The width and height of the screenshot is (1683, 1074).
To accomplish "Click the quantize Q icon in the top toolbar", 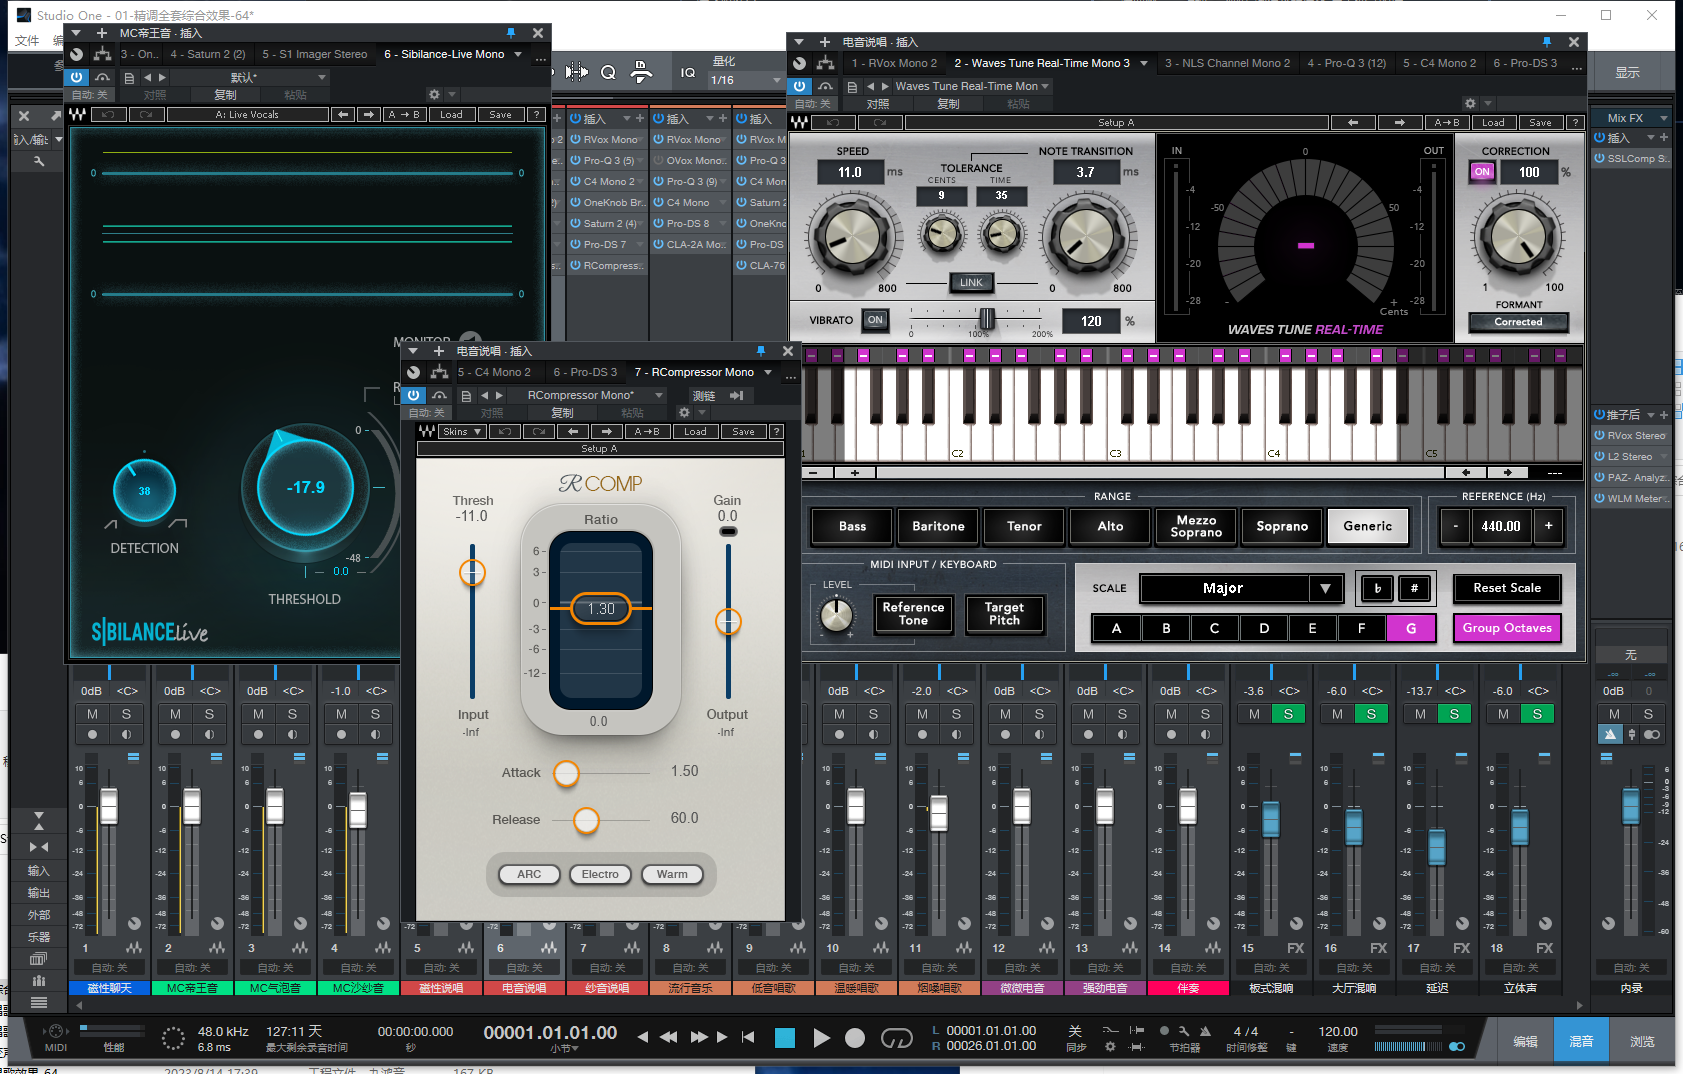I will tap(608, 72).
